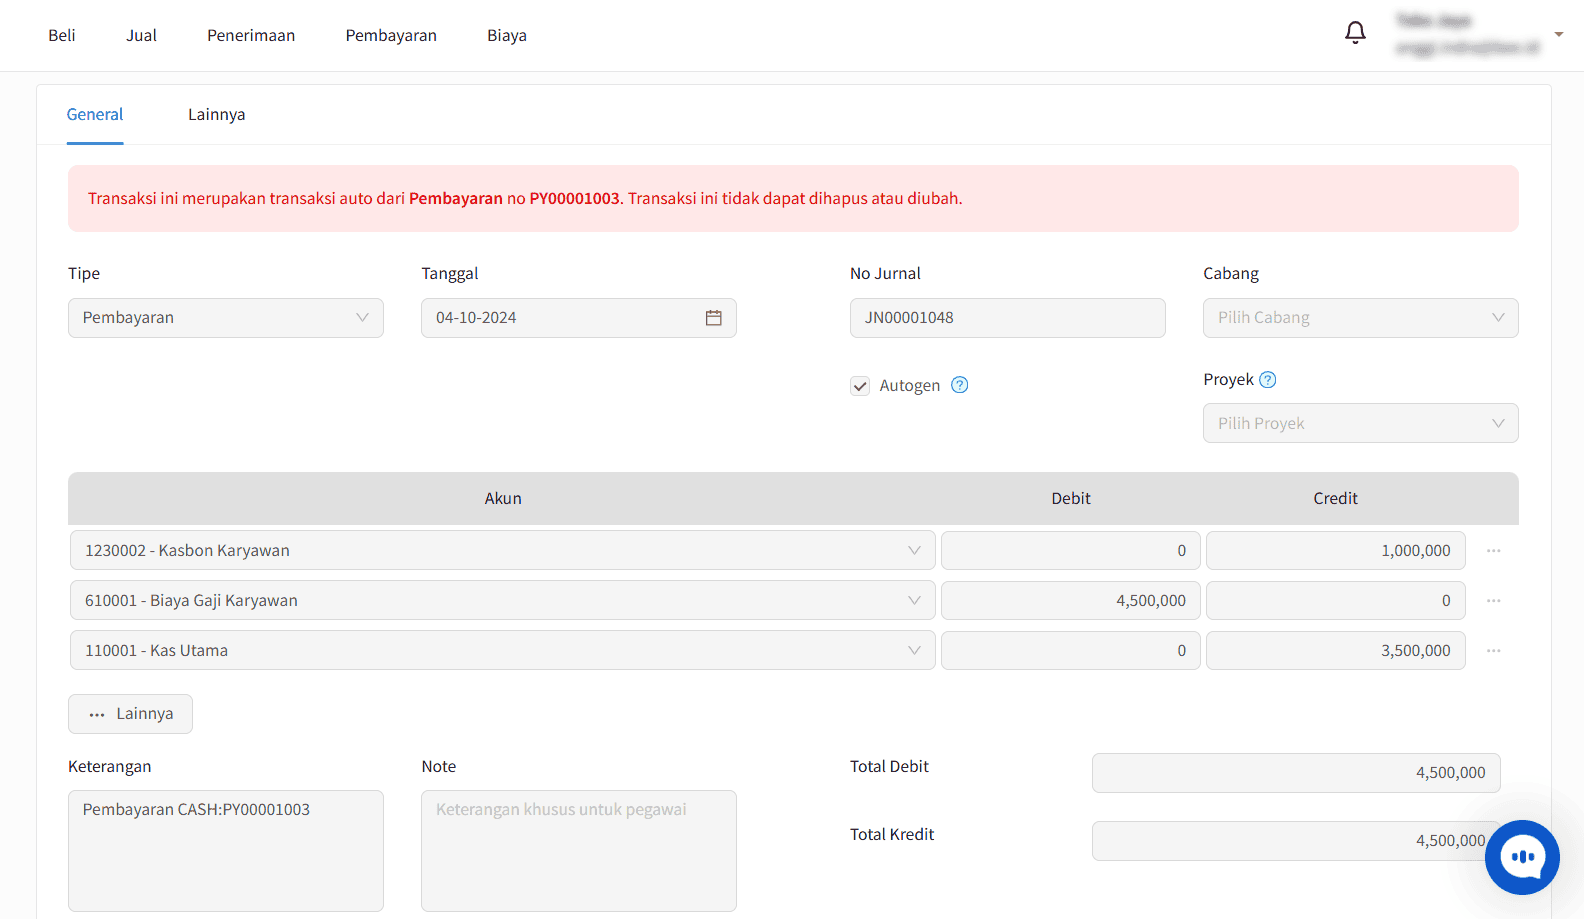The image size is (1584, 919).
Task: Click the calendar icon in Tanggal field
Action: (713, 318)
